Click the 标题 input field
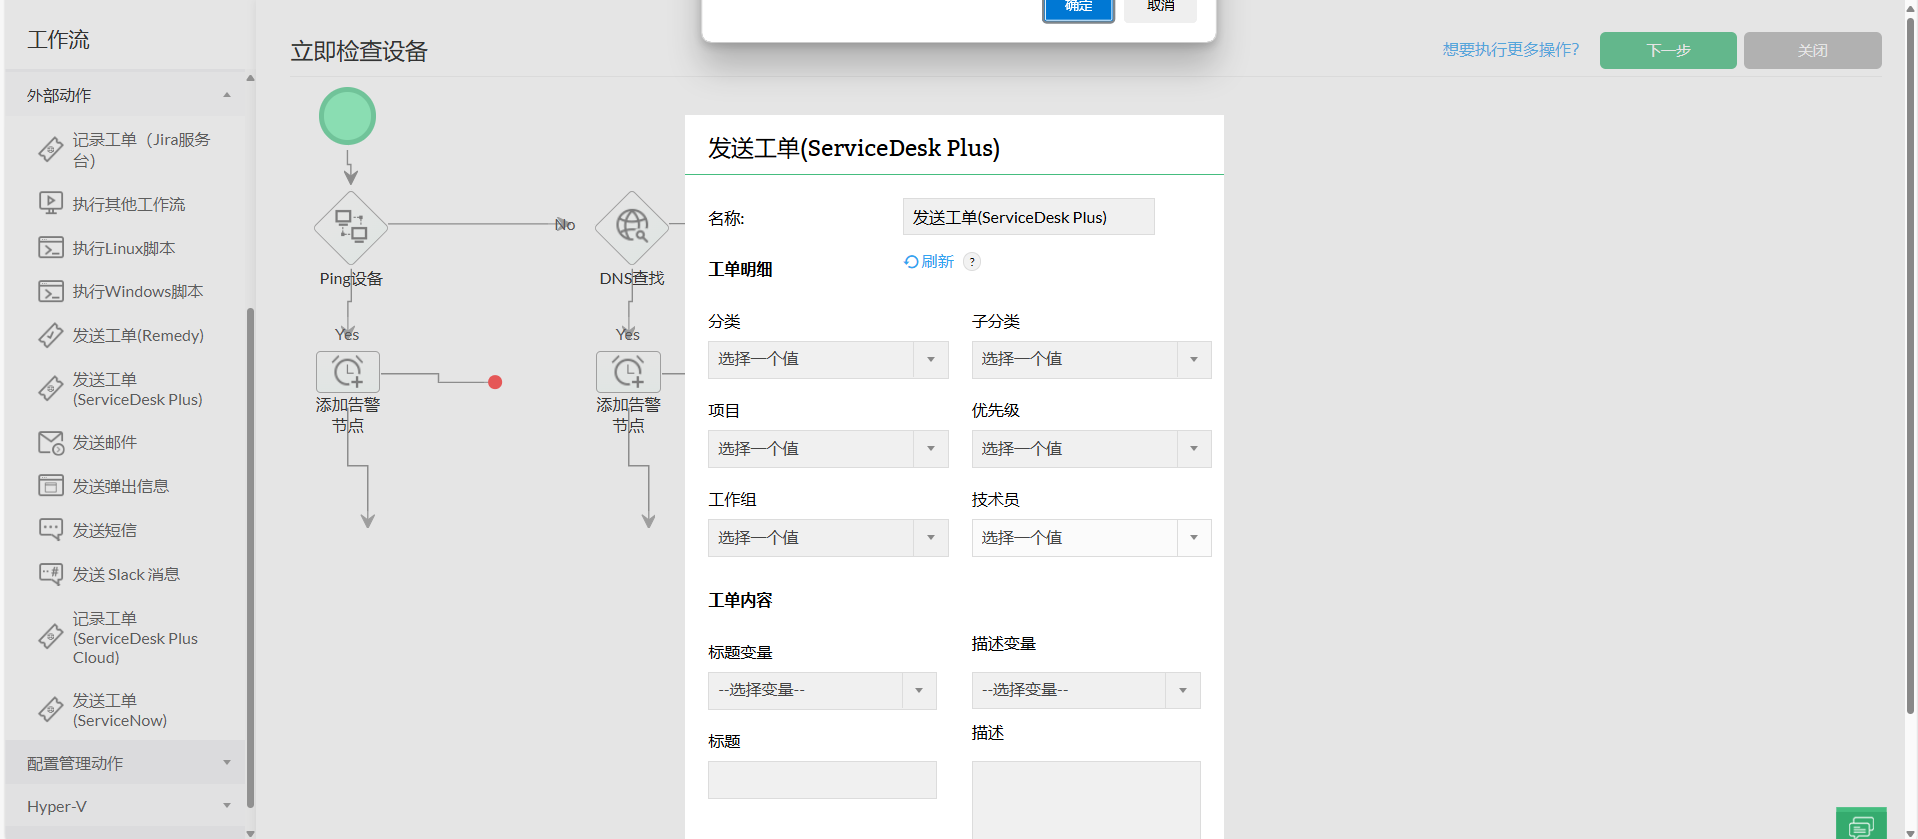This screenshot has width=1918, height=839. [822, 780]
